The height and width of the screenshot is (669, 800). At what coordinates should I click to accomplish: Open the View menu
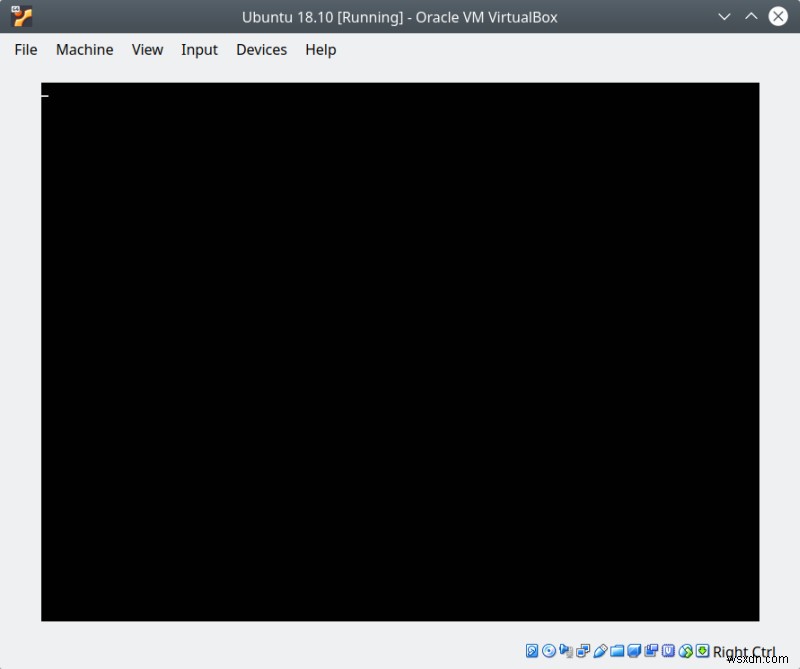[x=147, y=49]
